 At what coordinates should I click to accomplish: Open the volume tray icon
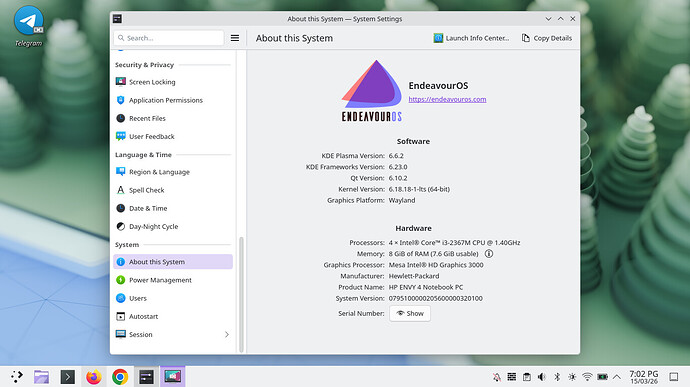pyautogui.click(x=542, y=377)
